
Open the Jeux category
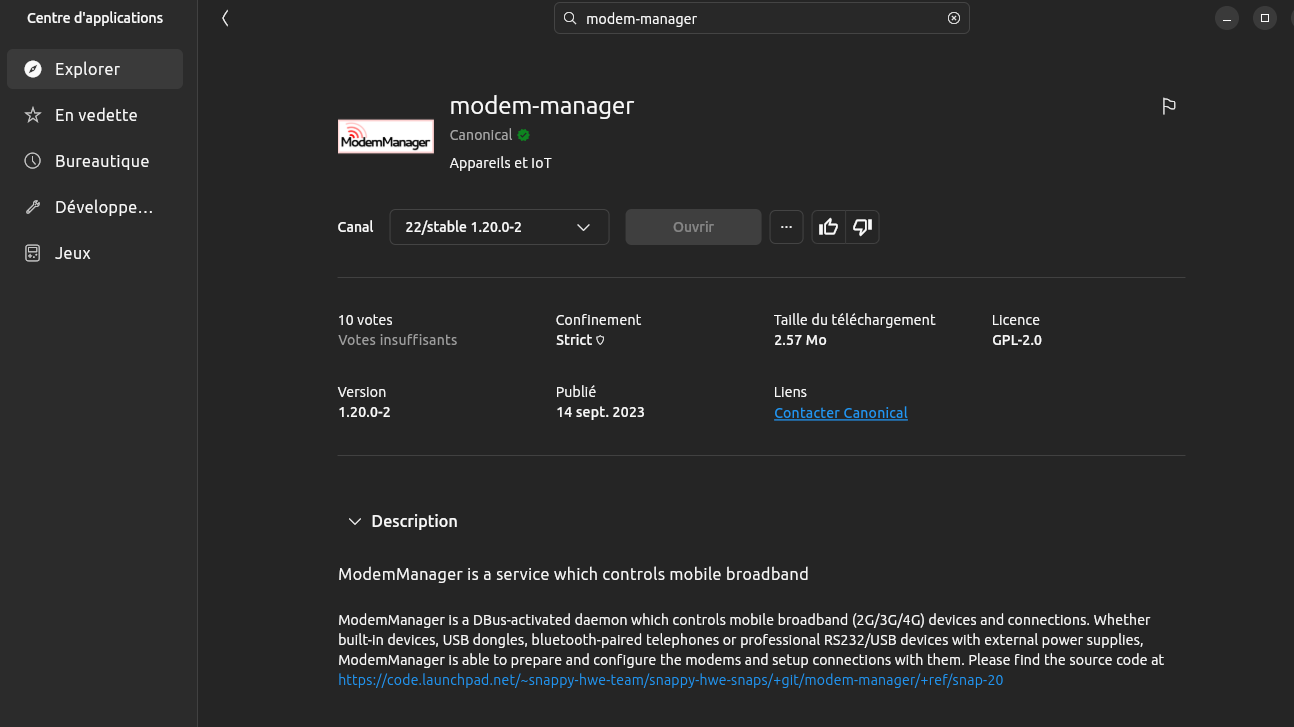click(95, 253)
